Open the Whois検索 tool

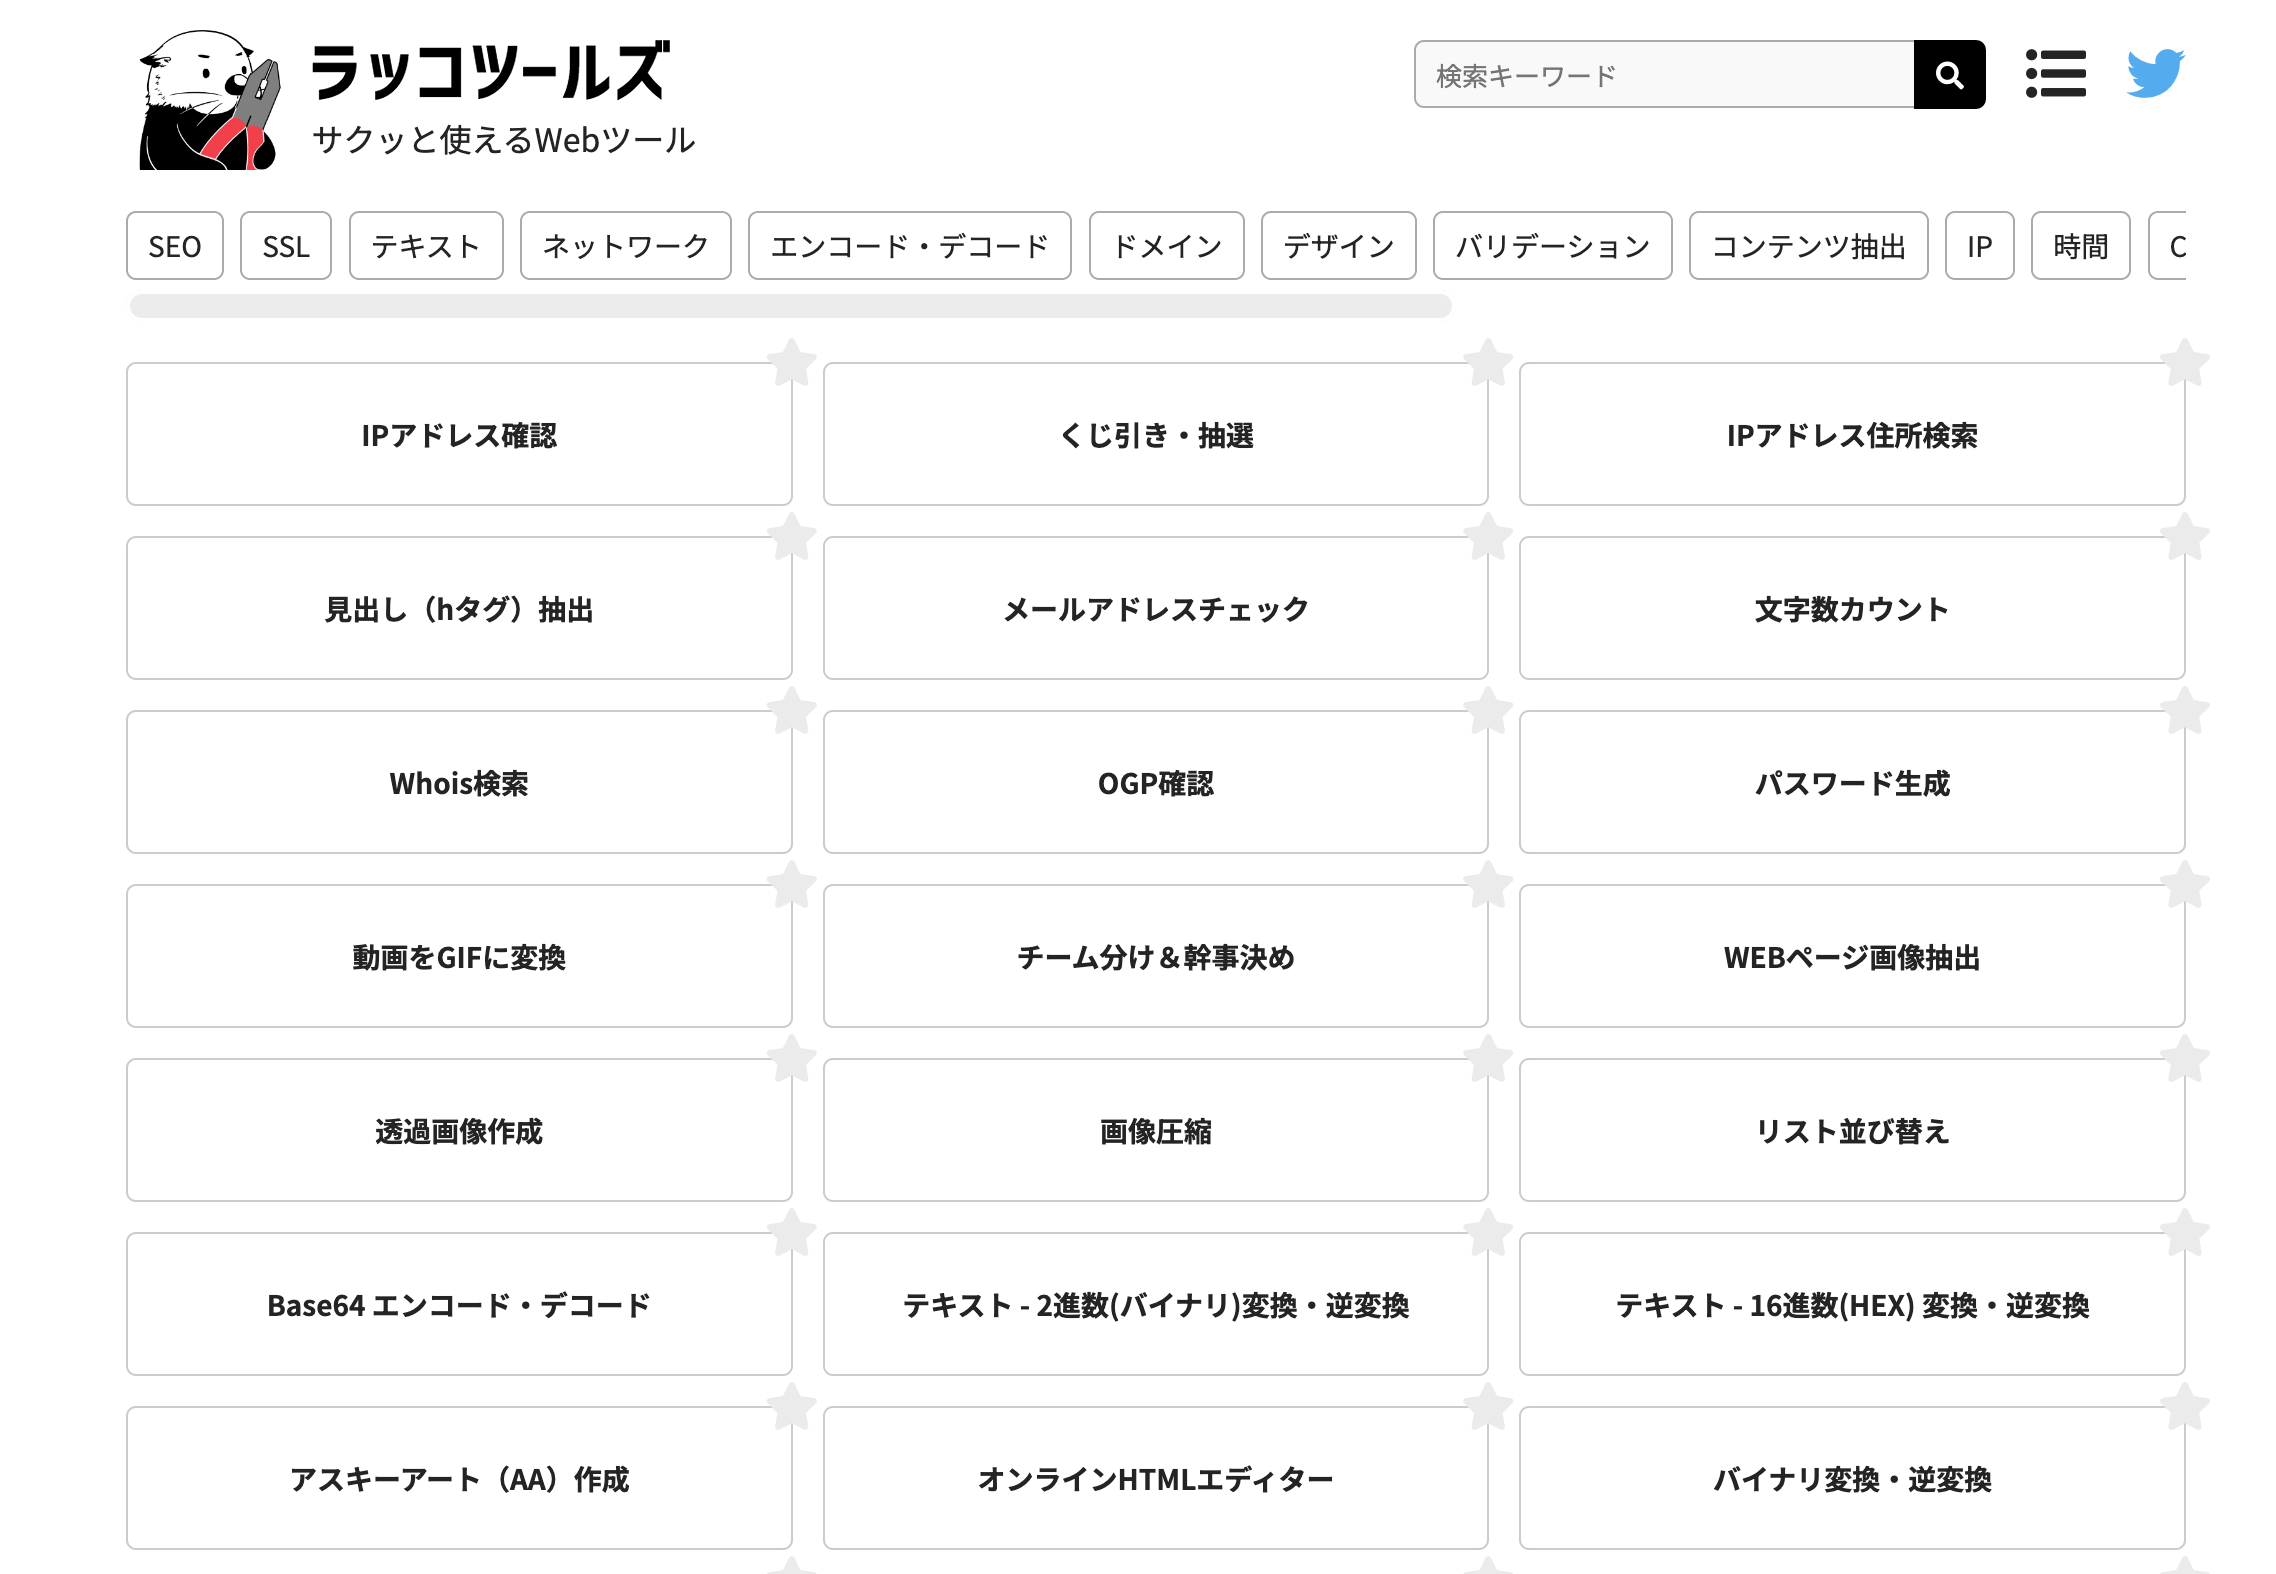459,783
